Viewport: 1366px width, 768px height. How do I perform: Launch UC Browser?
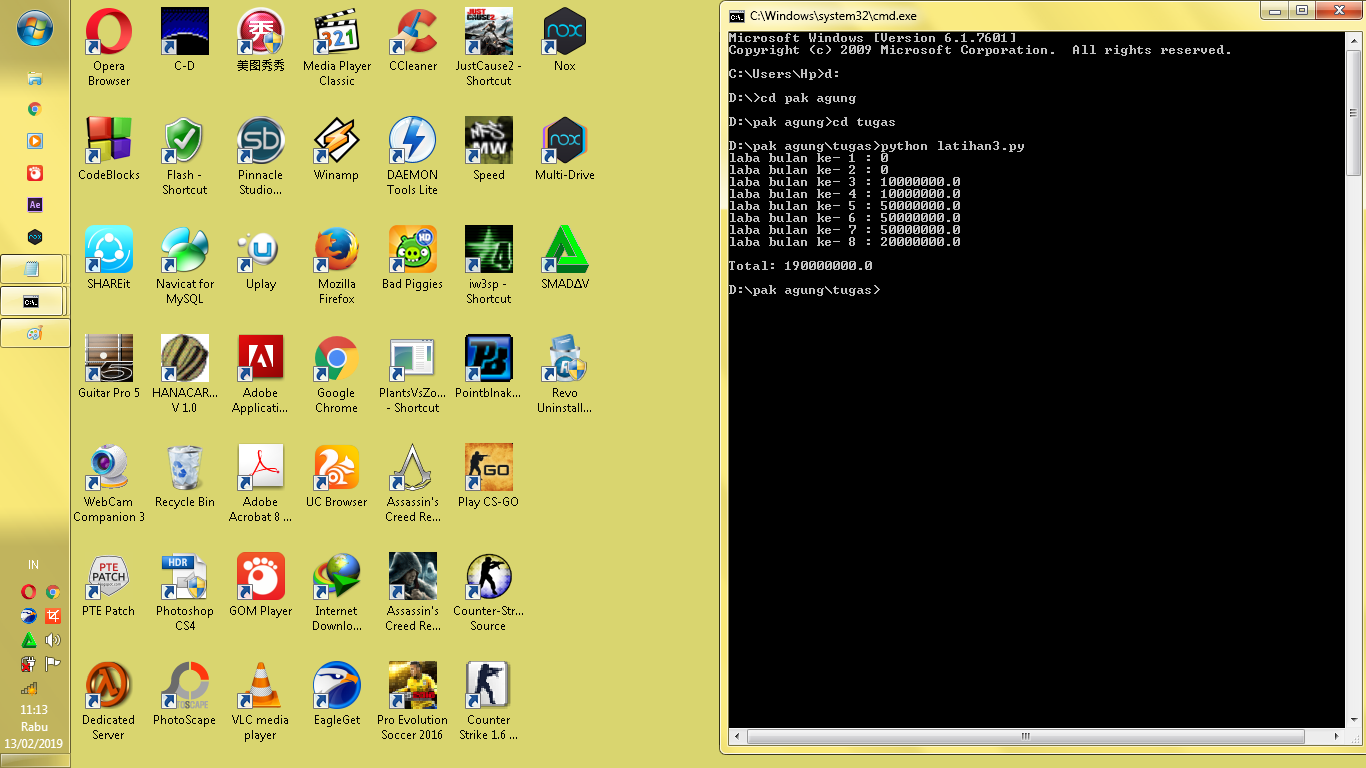pyautogui.click(x=336, y=466)
